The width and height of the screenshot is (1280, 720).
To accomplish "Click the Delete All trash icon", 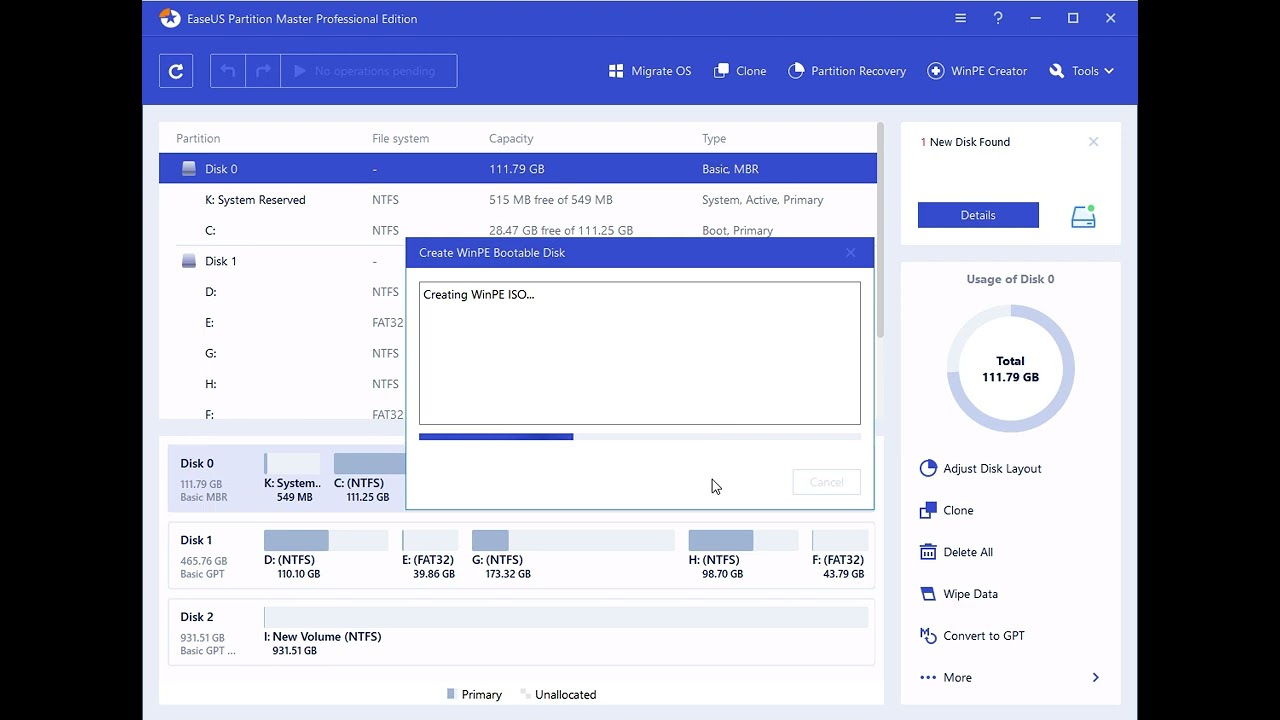I will [928, 552].
